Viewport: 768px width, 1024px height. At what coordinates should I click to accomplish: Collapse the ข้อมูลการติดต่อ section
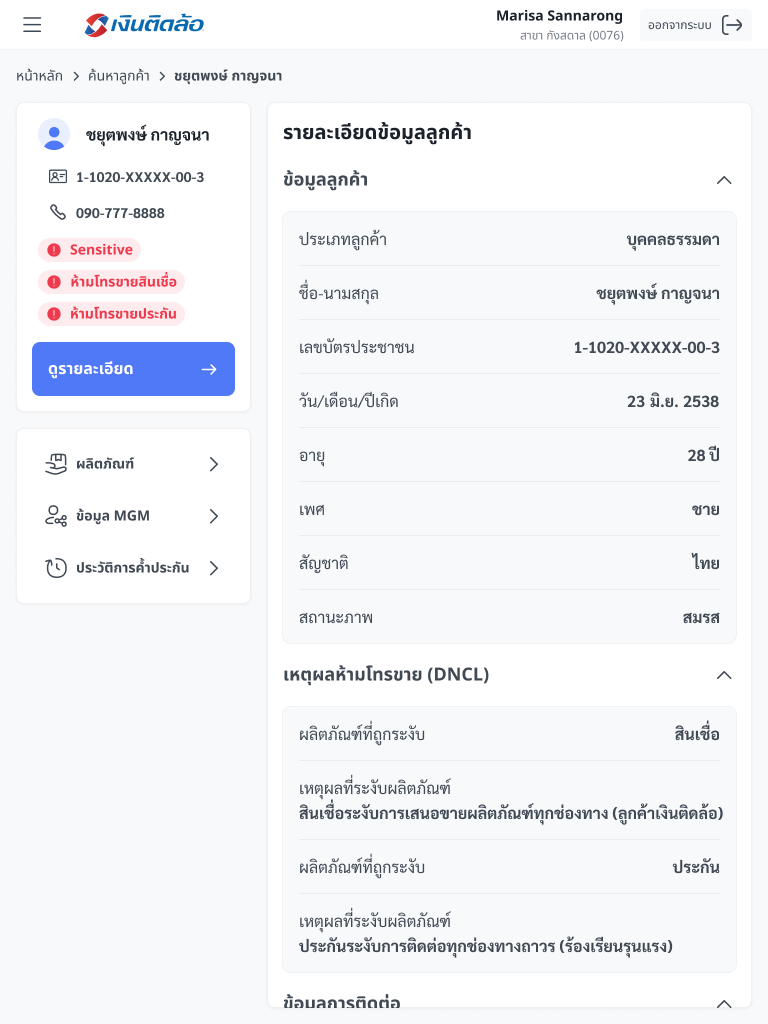click(x=724, y=1002)
